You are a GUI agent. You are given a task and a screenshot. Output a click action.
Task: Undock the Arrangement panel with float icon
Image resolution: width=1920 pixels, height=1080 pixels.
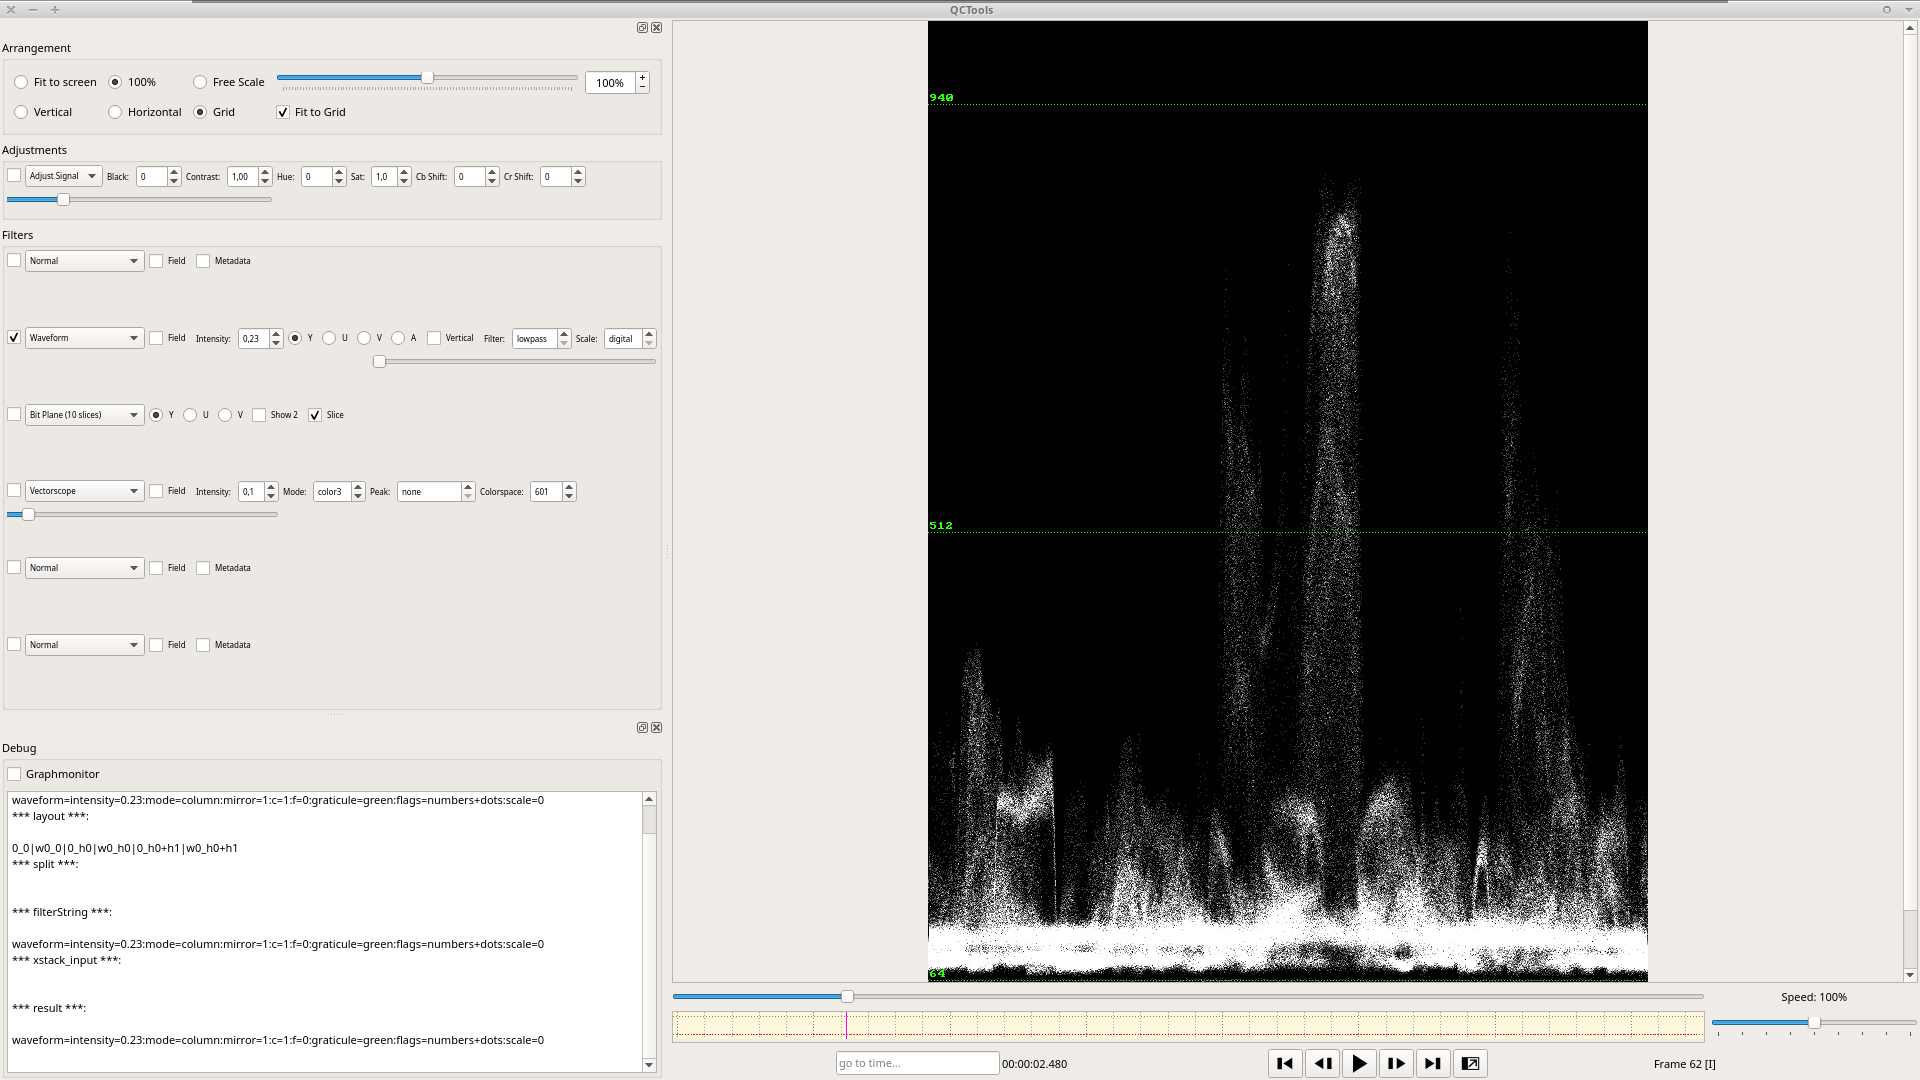click(642, 28)
